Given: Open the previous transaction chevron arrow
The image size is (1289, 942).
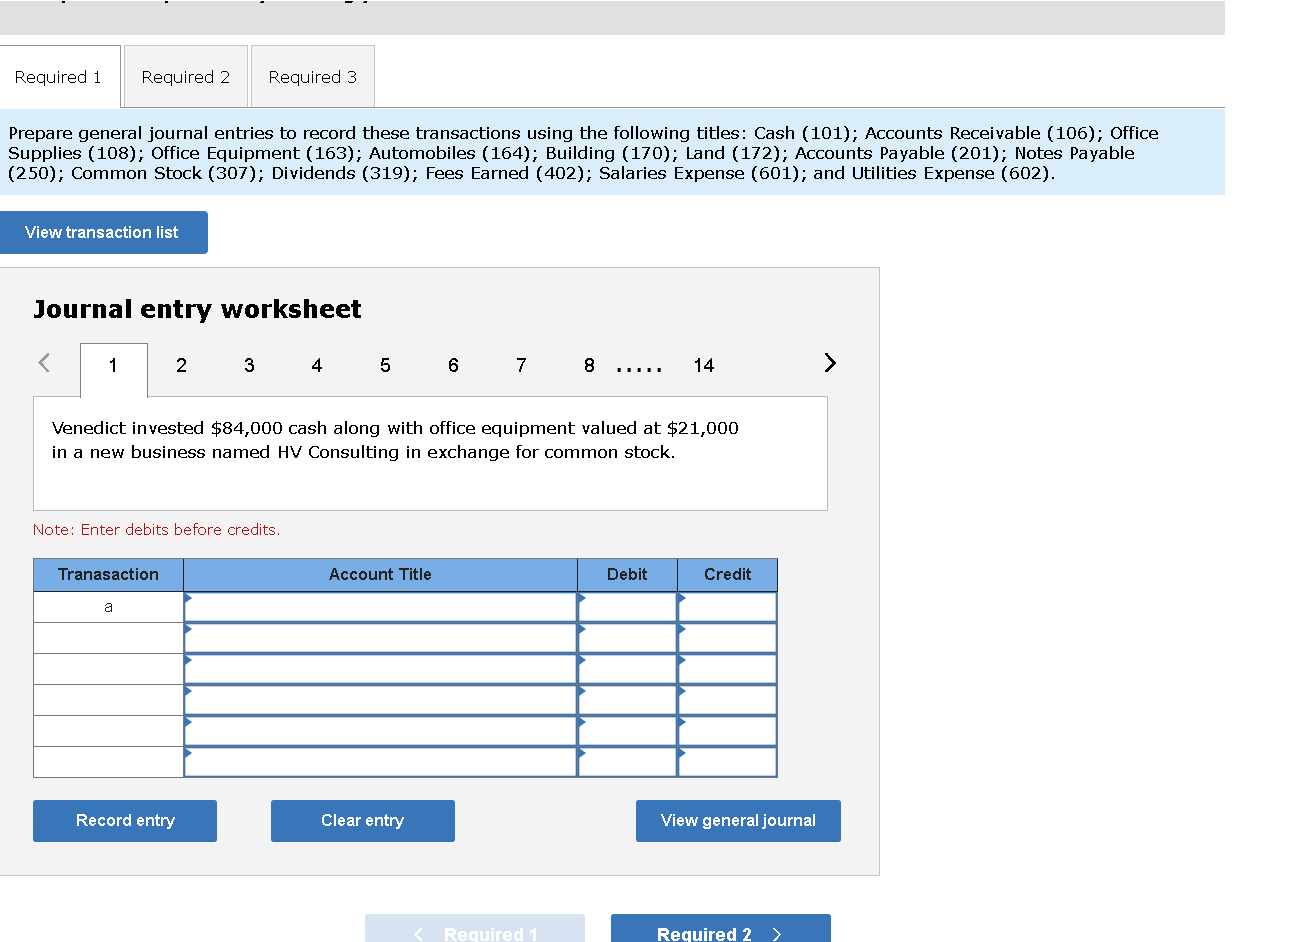Looking at the screenshot, I should 44,364.
